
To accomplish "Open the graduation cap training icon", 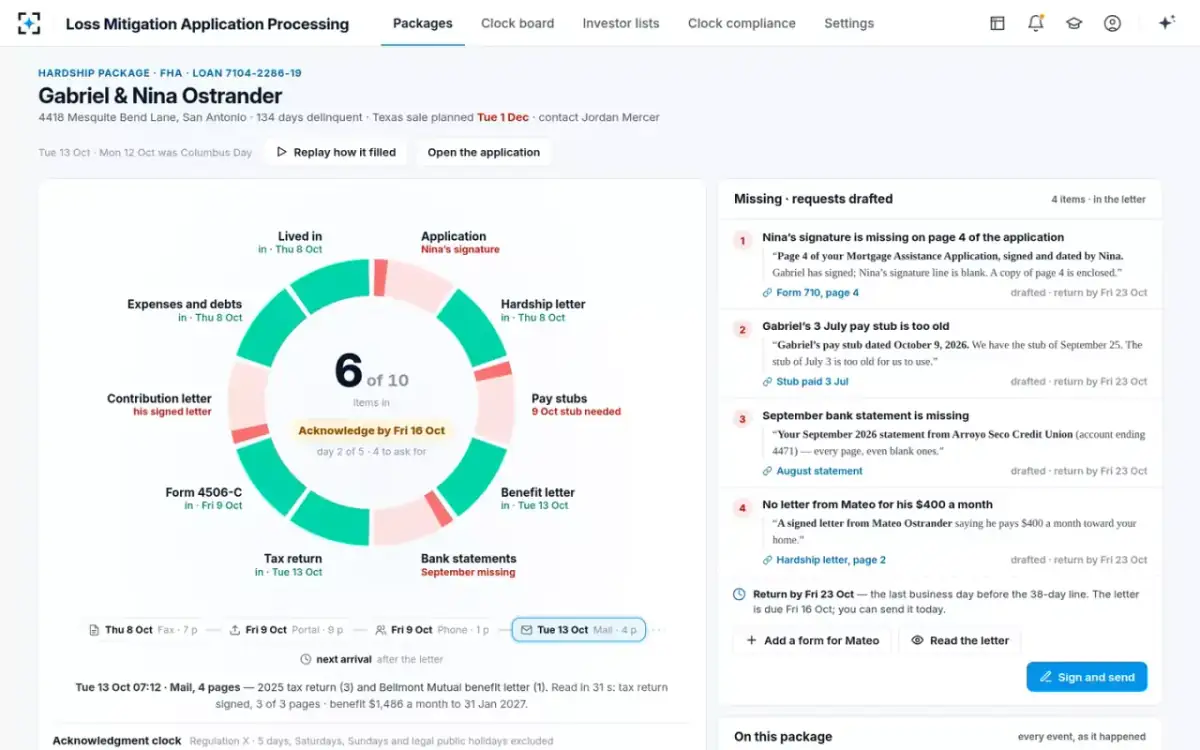I will (x=1074, y=23).
